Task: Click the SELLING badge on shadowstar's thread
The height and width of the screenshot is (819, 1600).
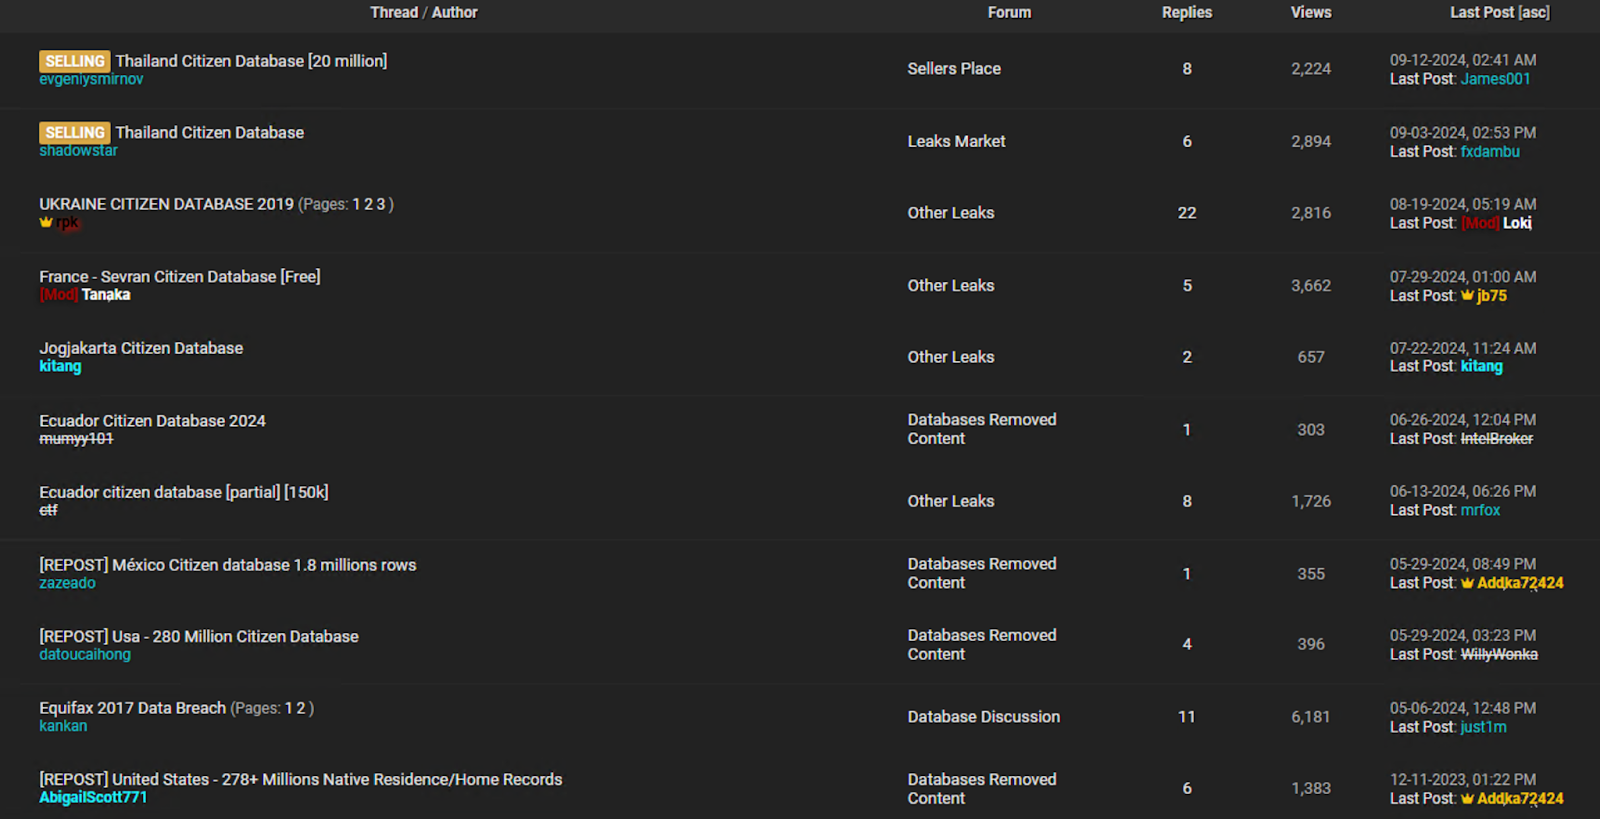Action: 74,133
